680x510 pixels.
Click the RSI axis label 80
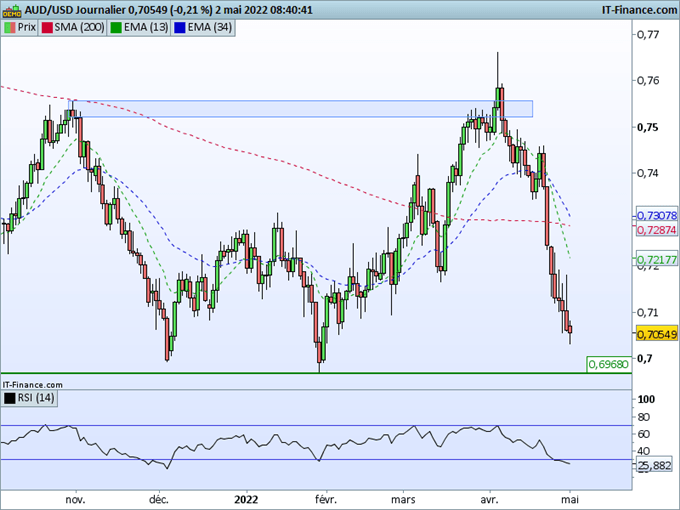644,417
